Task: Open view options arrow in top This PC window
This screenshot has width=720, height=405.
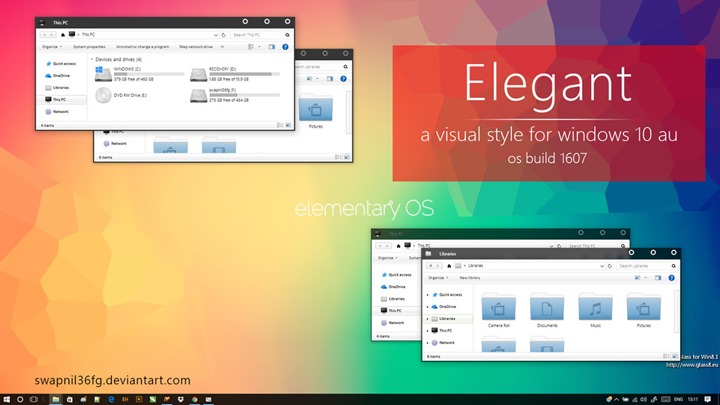Action: (259, 47)
